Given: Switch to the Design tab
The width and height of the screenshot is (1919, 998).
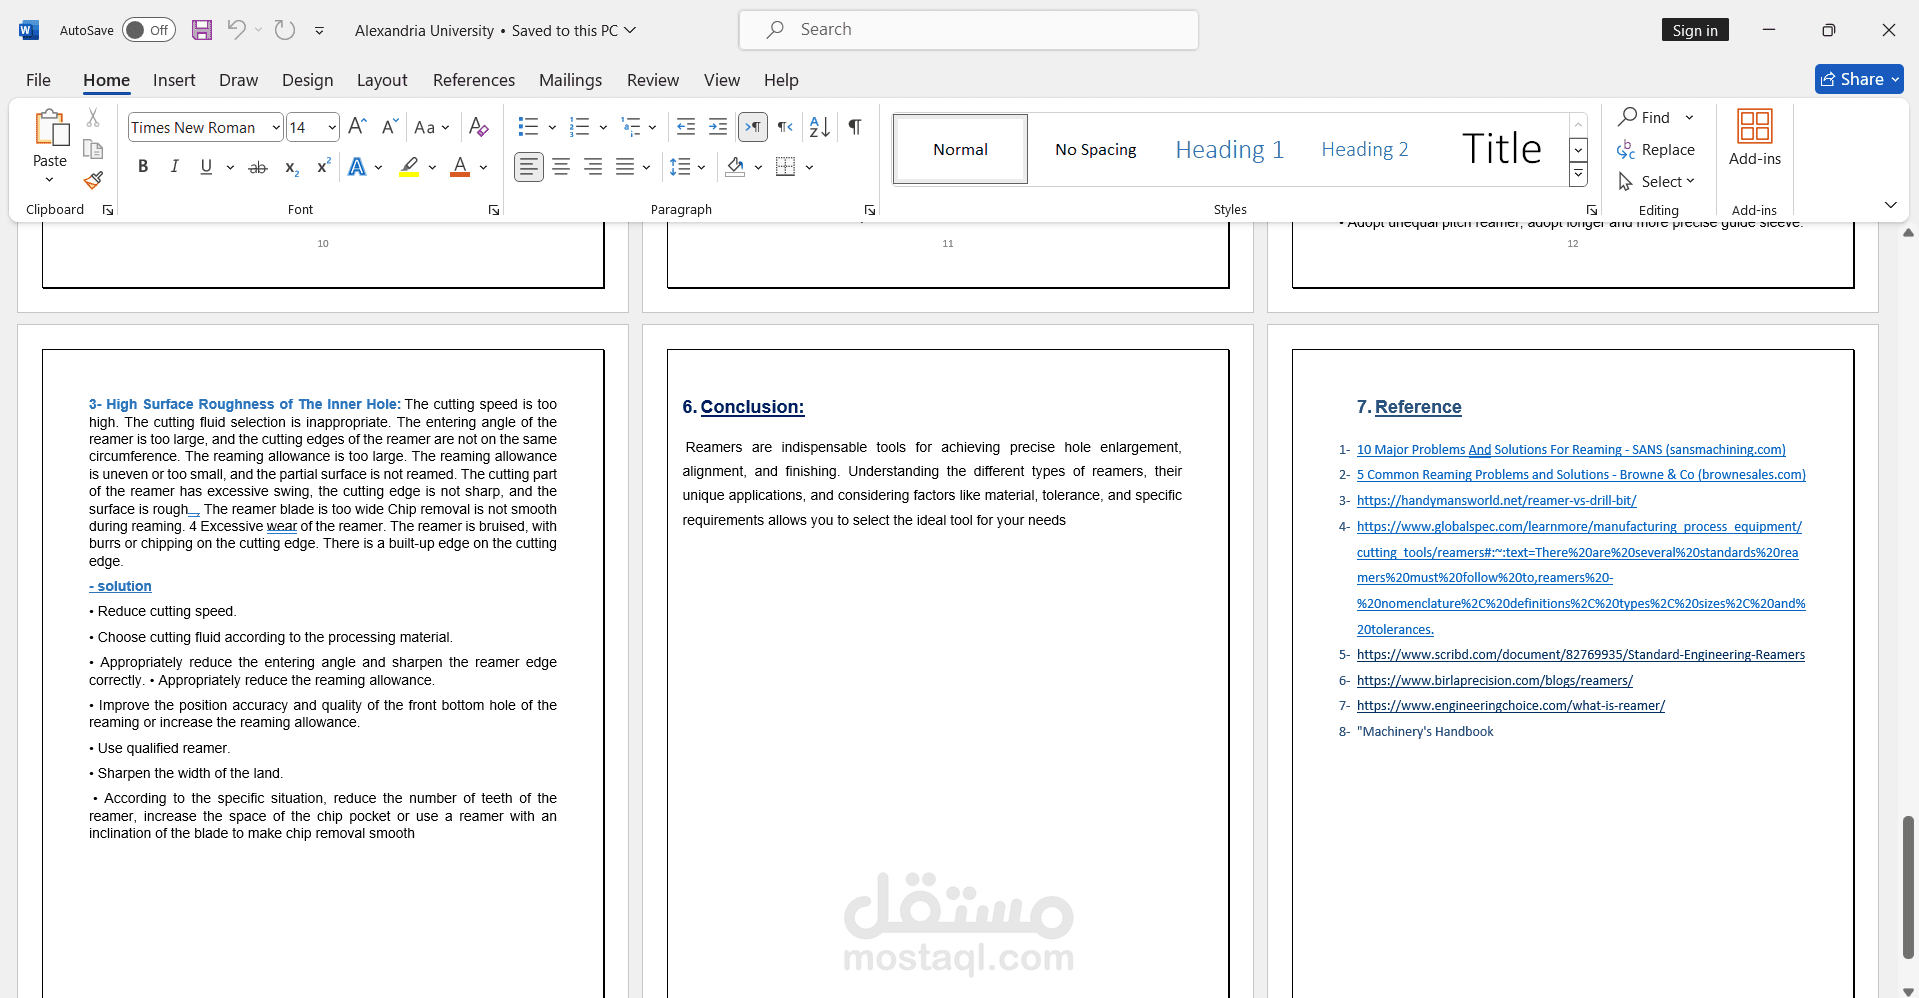Looking at the screenshot, I should click(x=307, y=80).
